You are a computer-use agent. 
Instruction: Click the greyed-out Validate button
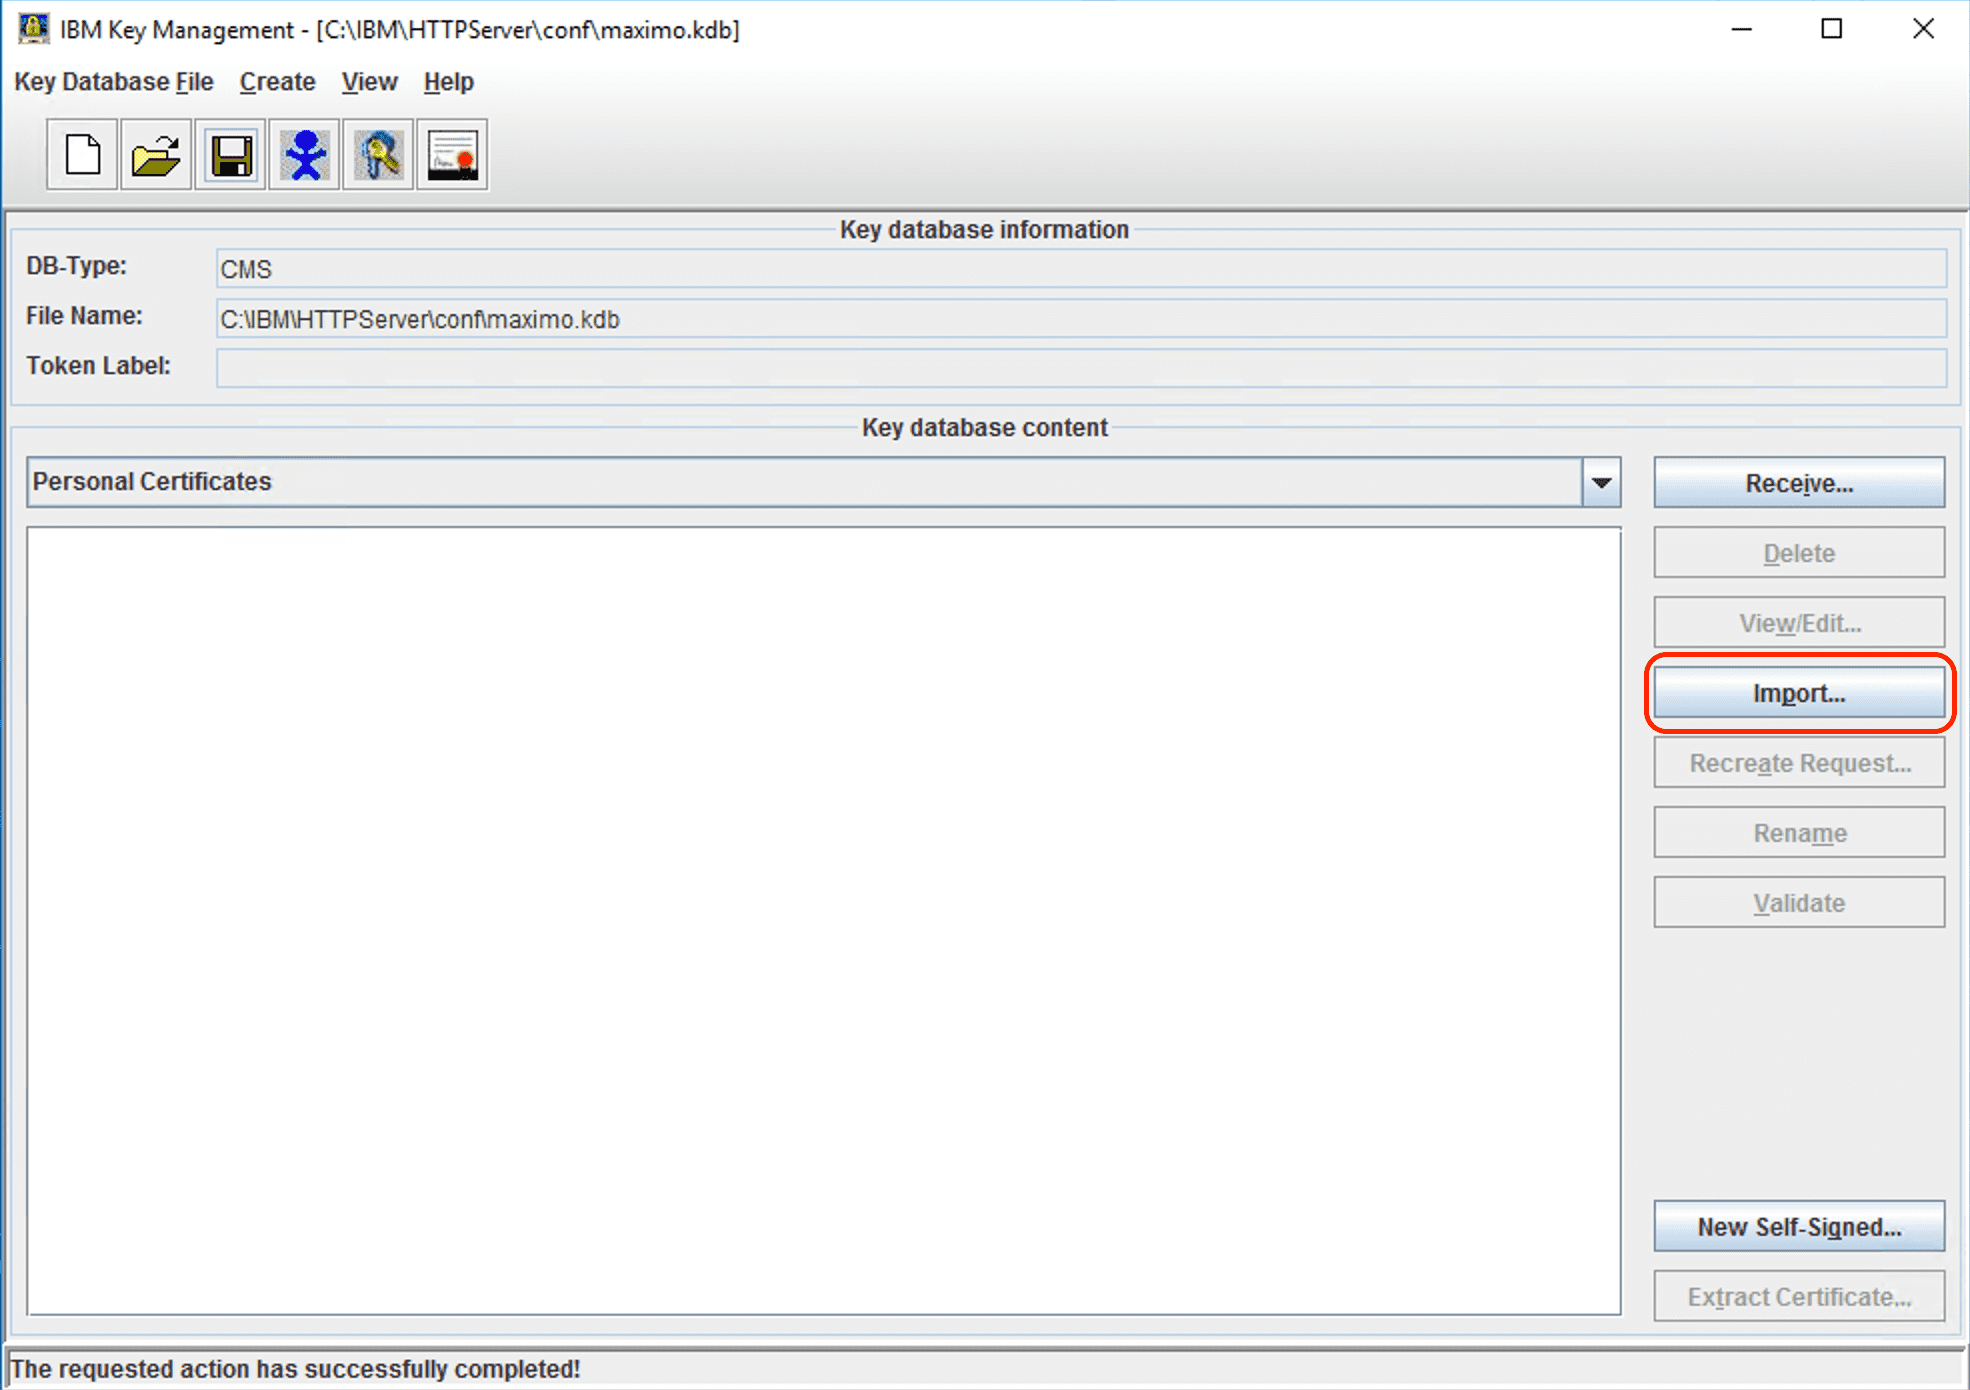[1799, 903]
